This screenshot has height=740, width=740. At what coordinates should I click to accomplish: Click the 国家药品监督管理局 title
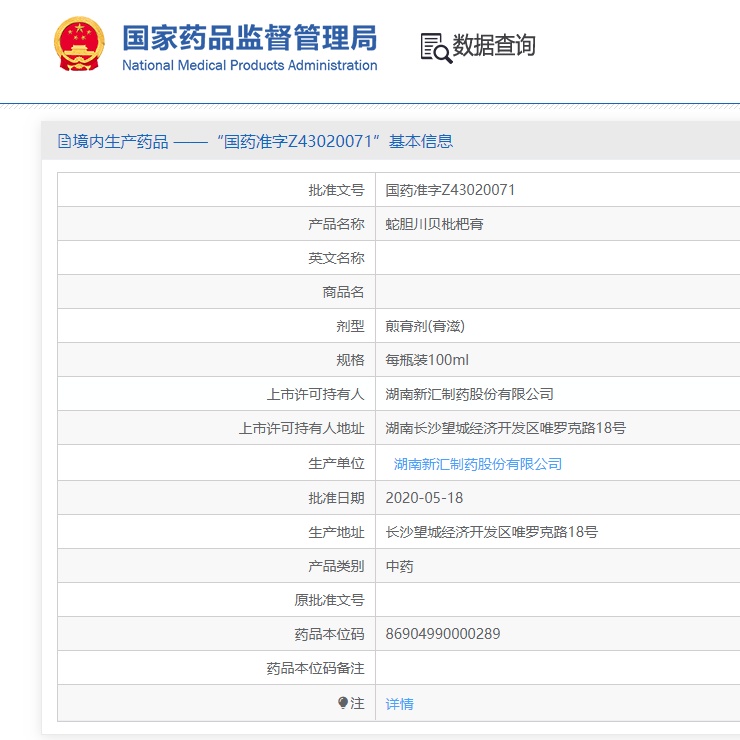tap(250, 38)
